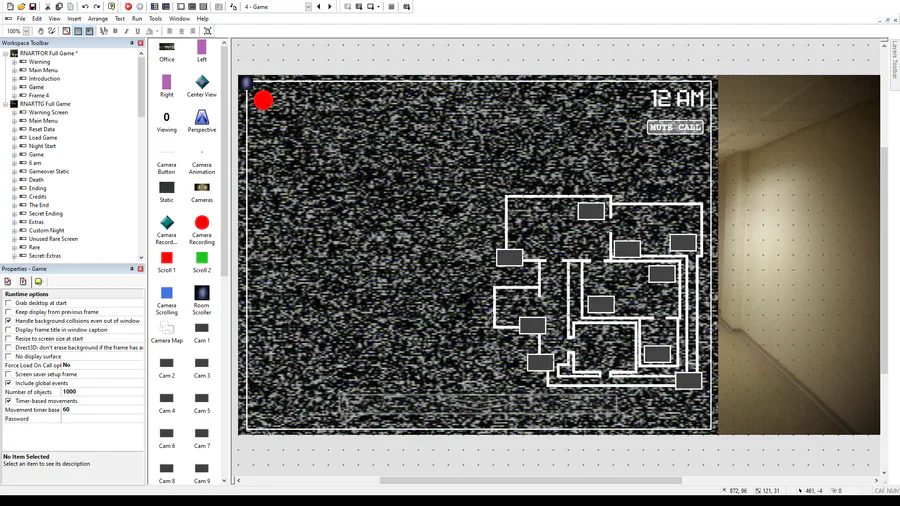
Task: Click the Redo arrow icon
Action: [96, 6]
